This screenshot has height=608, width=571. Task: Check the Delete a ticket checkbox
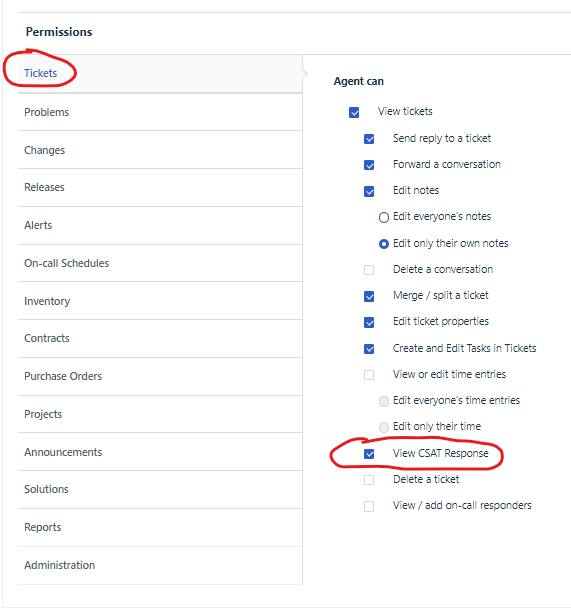point(369,480)
